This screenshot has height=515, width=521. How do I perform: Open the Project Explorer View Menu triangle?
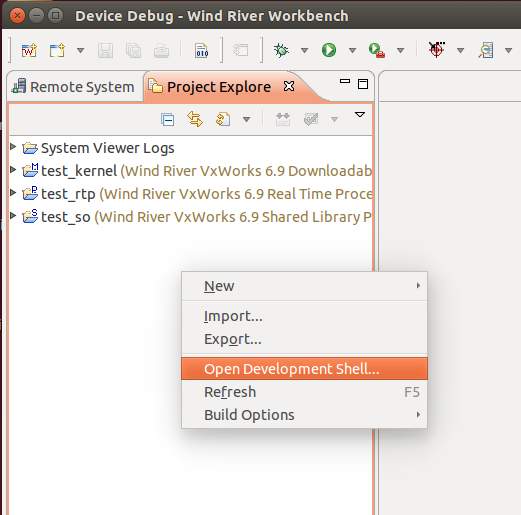(x=360, y=115)
